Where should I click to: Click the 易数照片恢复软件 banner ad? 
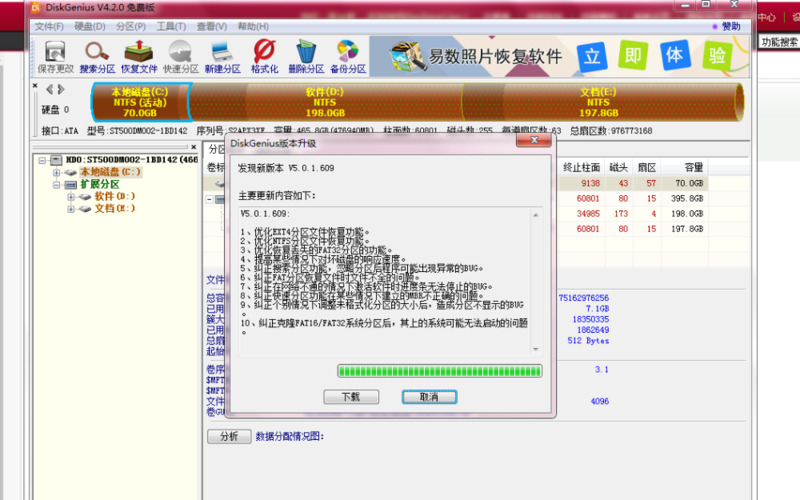(x=559, y=56)
